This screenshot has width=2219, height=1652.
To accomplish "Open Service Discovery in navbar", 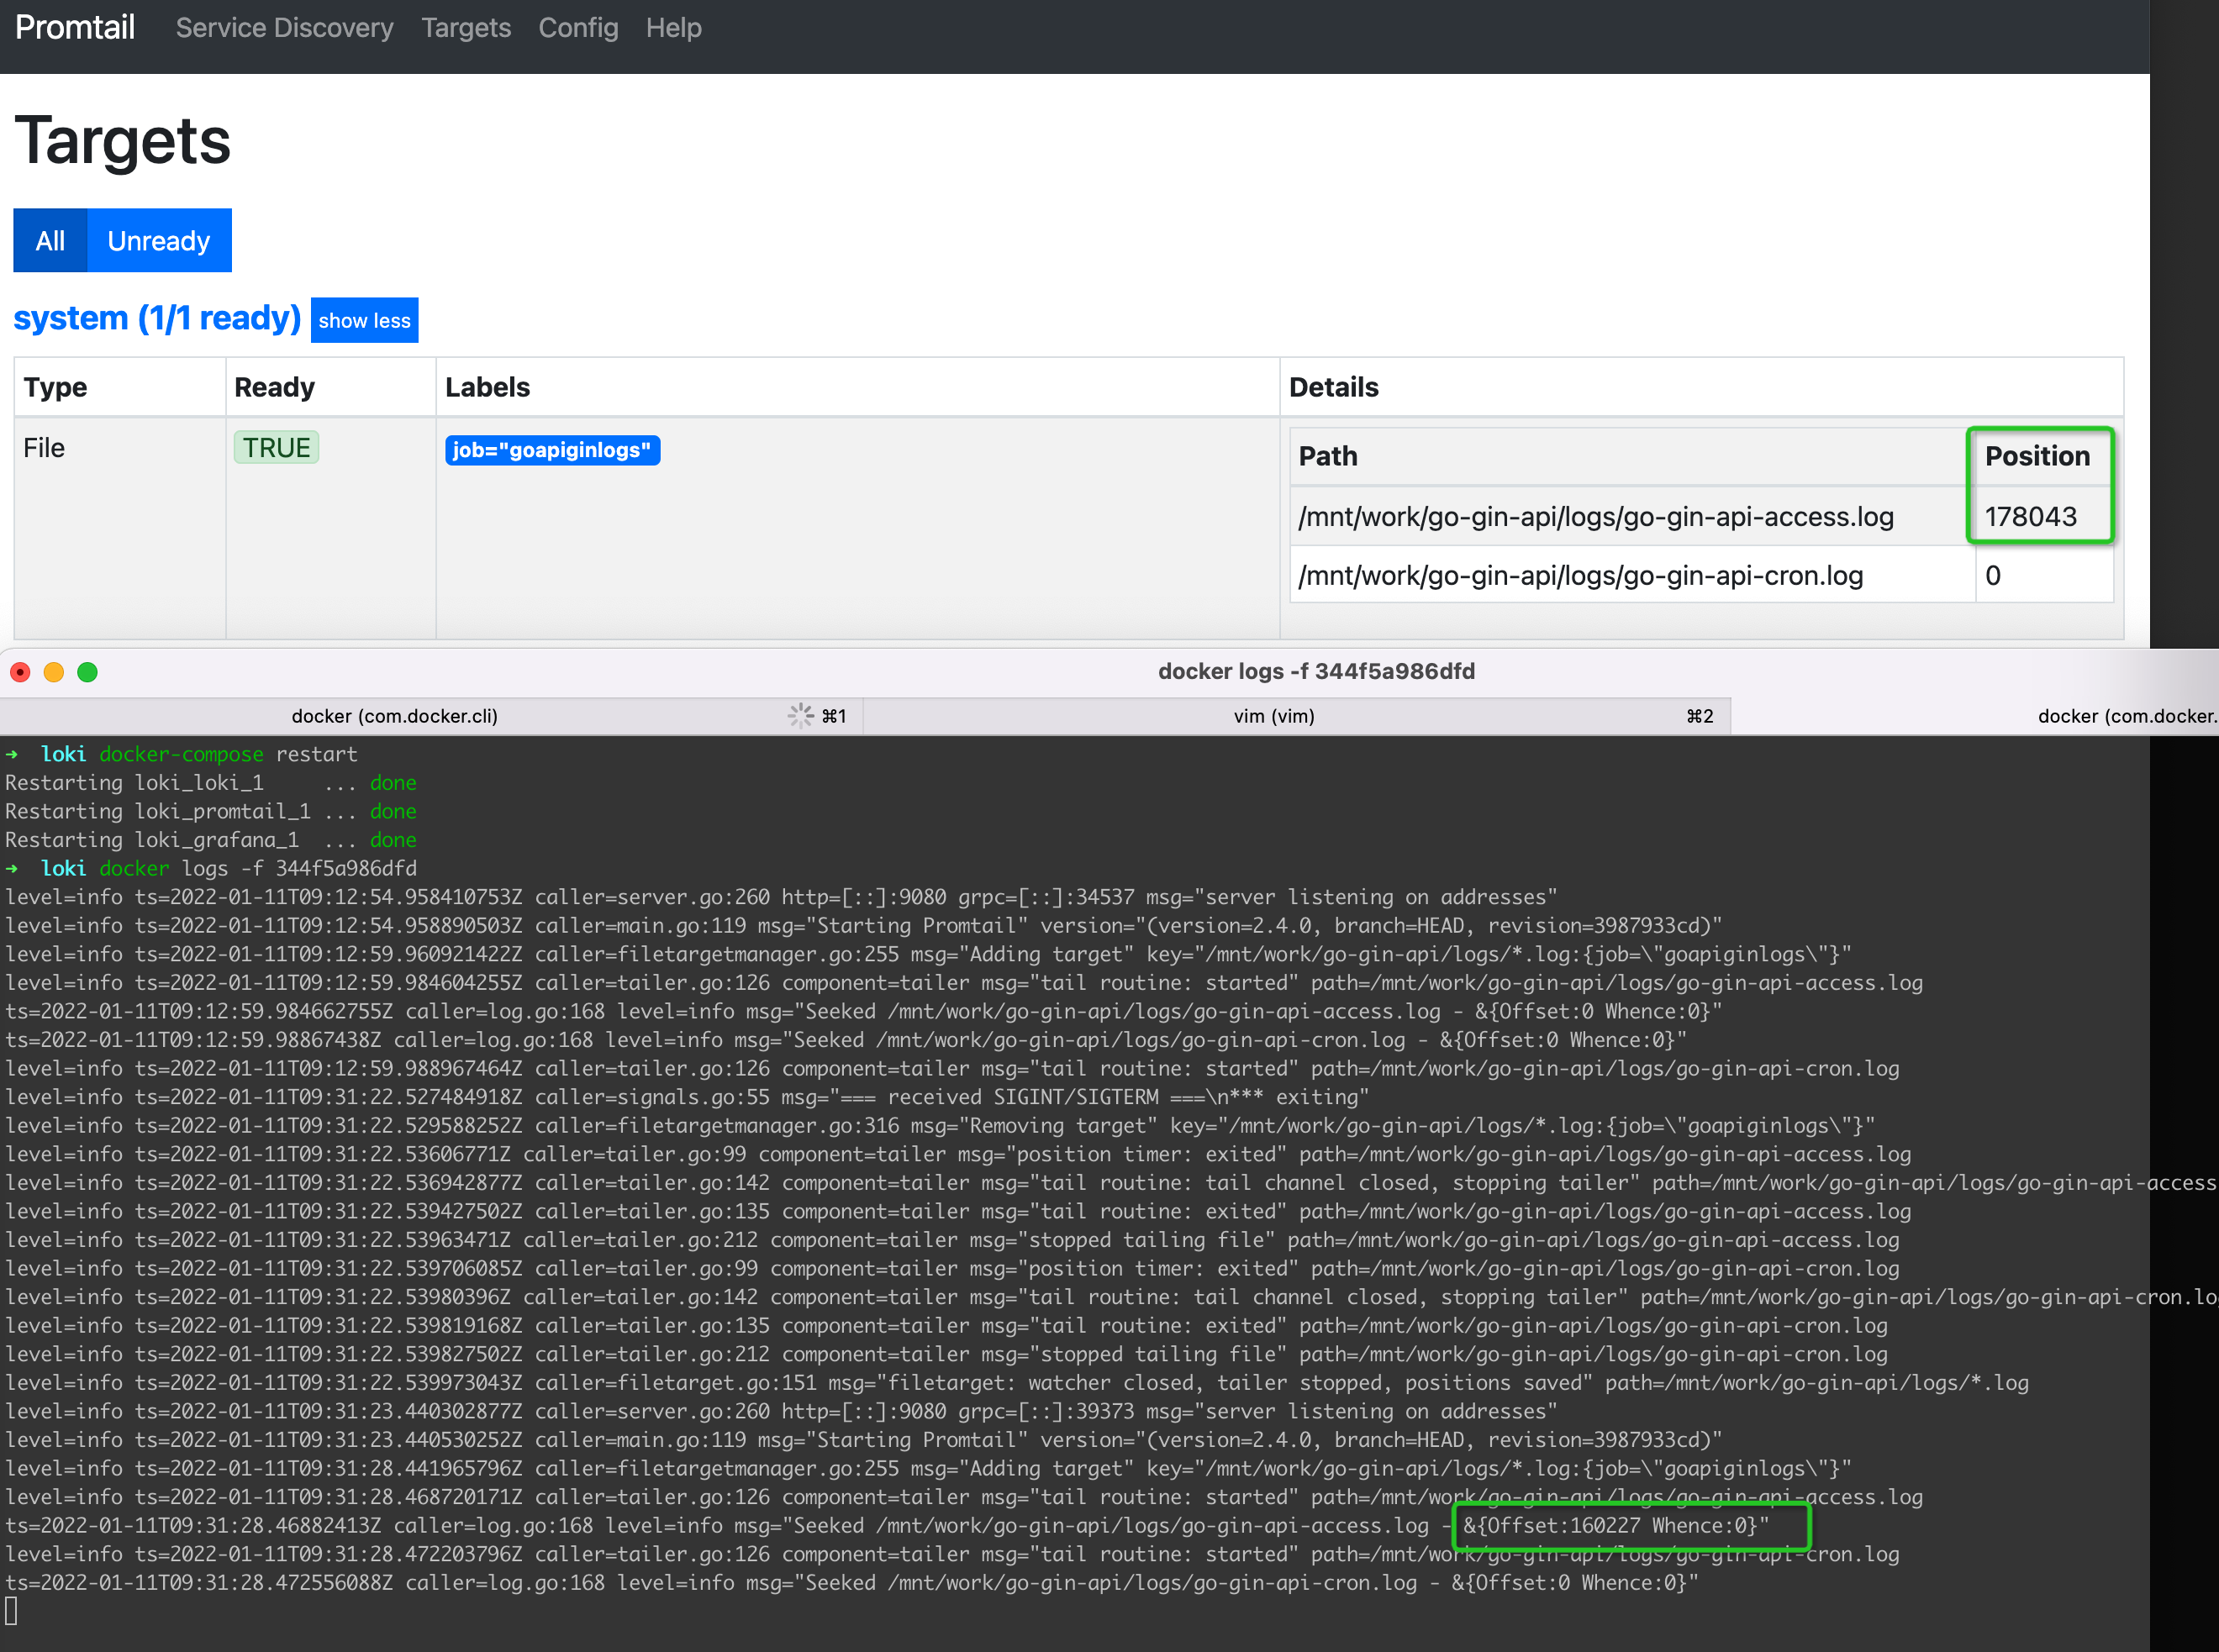I will [x=284, y=28].
